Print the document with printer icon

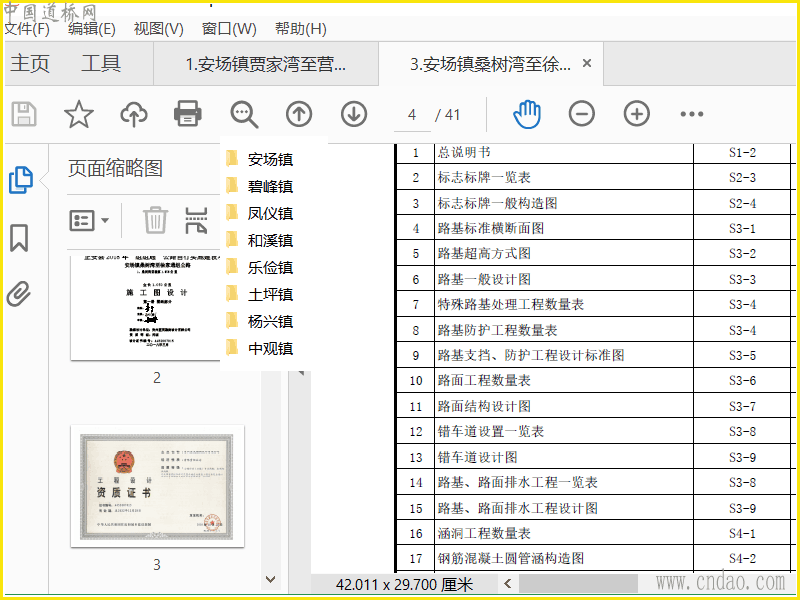[188, 114]
